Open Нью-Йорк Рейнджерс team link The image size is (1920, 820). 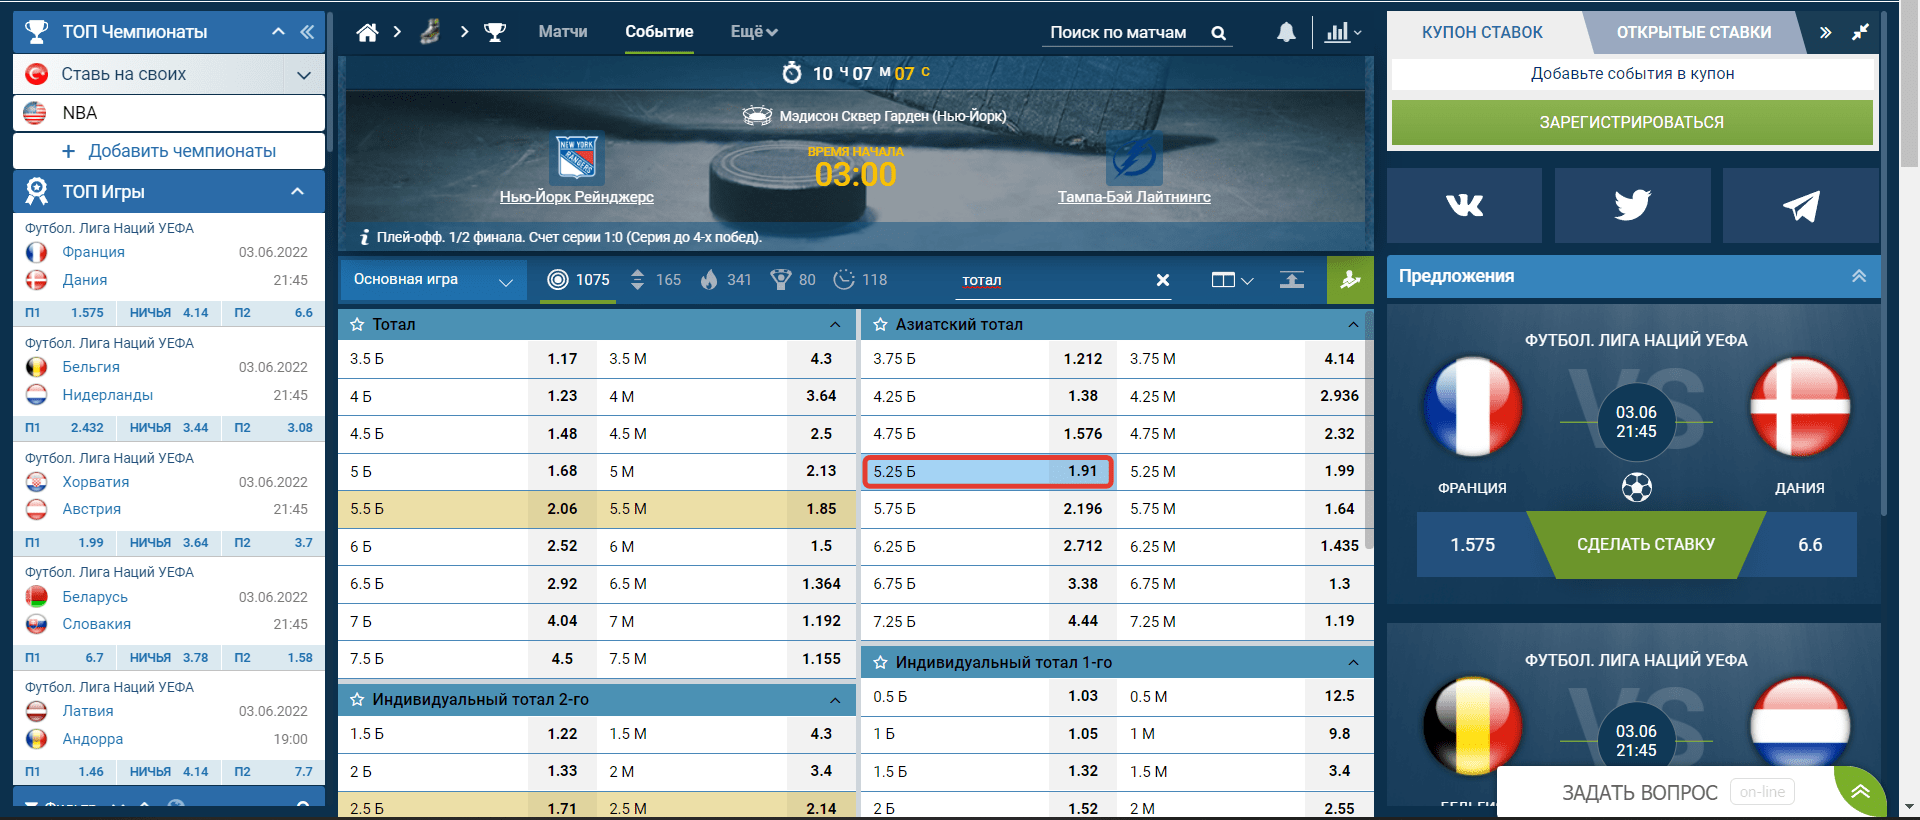coord(577,197)
